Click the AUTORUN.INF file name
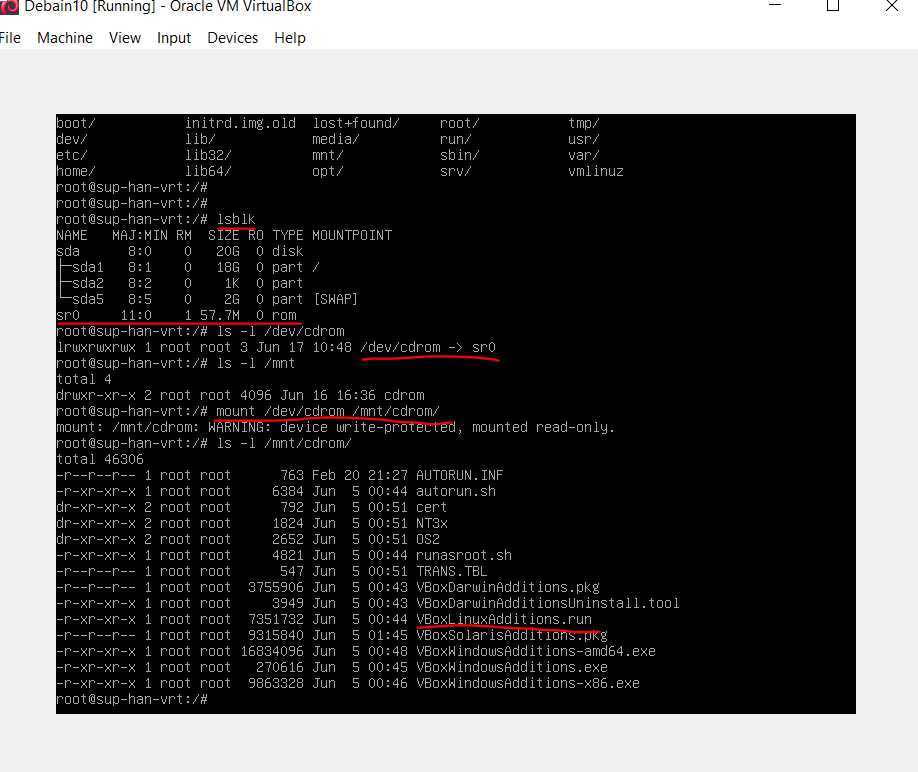 pyautogui.click(x=460, y=475)
